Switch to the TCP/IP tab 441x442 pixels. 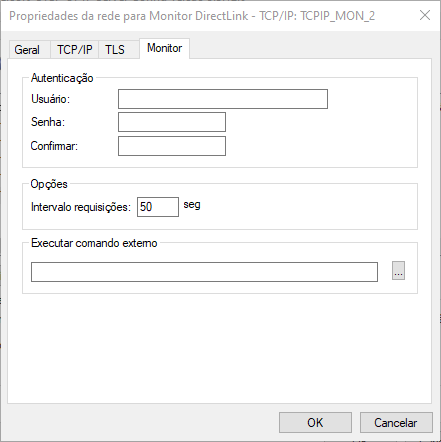[x=75, y=50]
